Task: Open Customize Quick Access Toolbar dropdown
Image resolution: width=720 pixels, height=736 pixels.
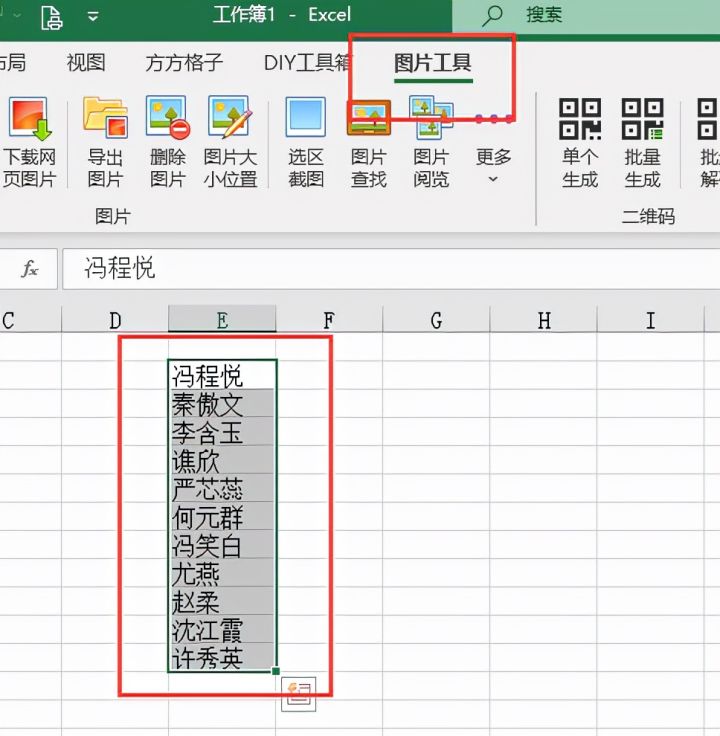Action: click(93, 17)
